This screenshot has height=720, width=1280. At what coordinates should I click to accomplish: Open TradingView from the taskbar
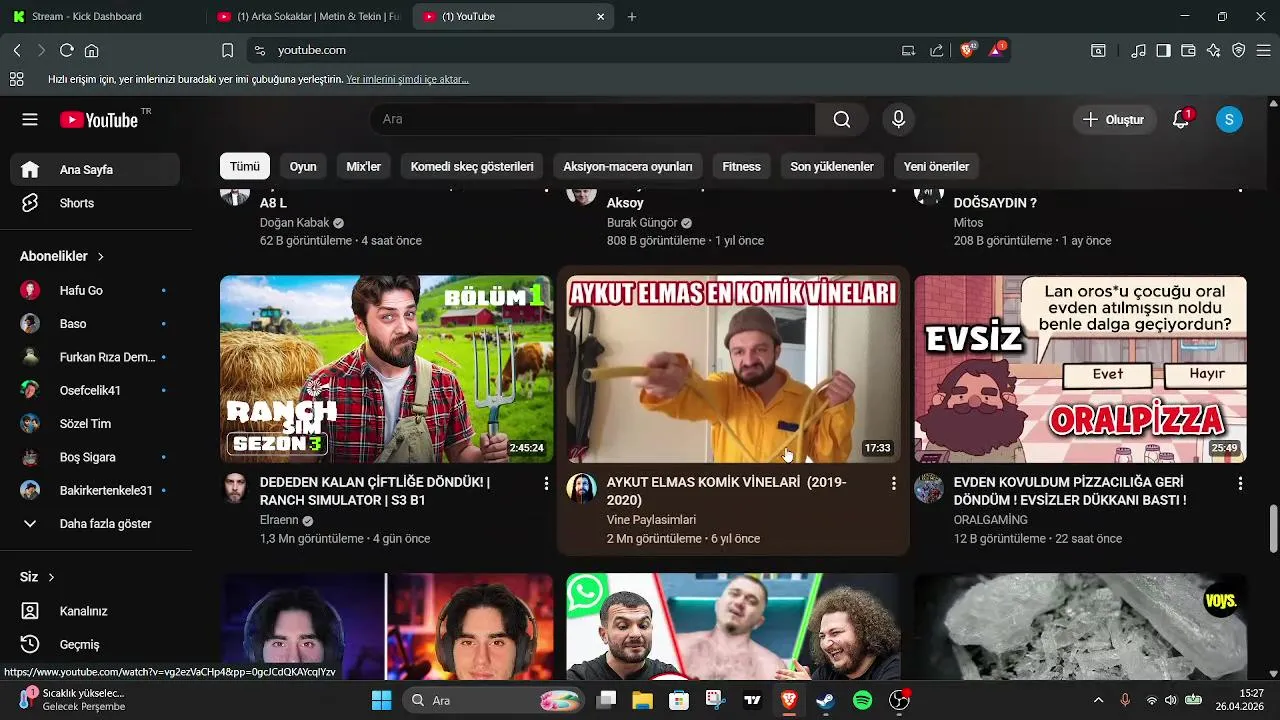(752, 700)
